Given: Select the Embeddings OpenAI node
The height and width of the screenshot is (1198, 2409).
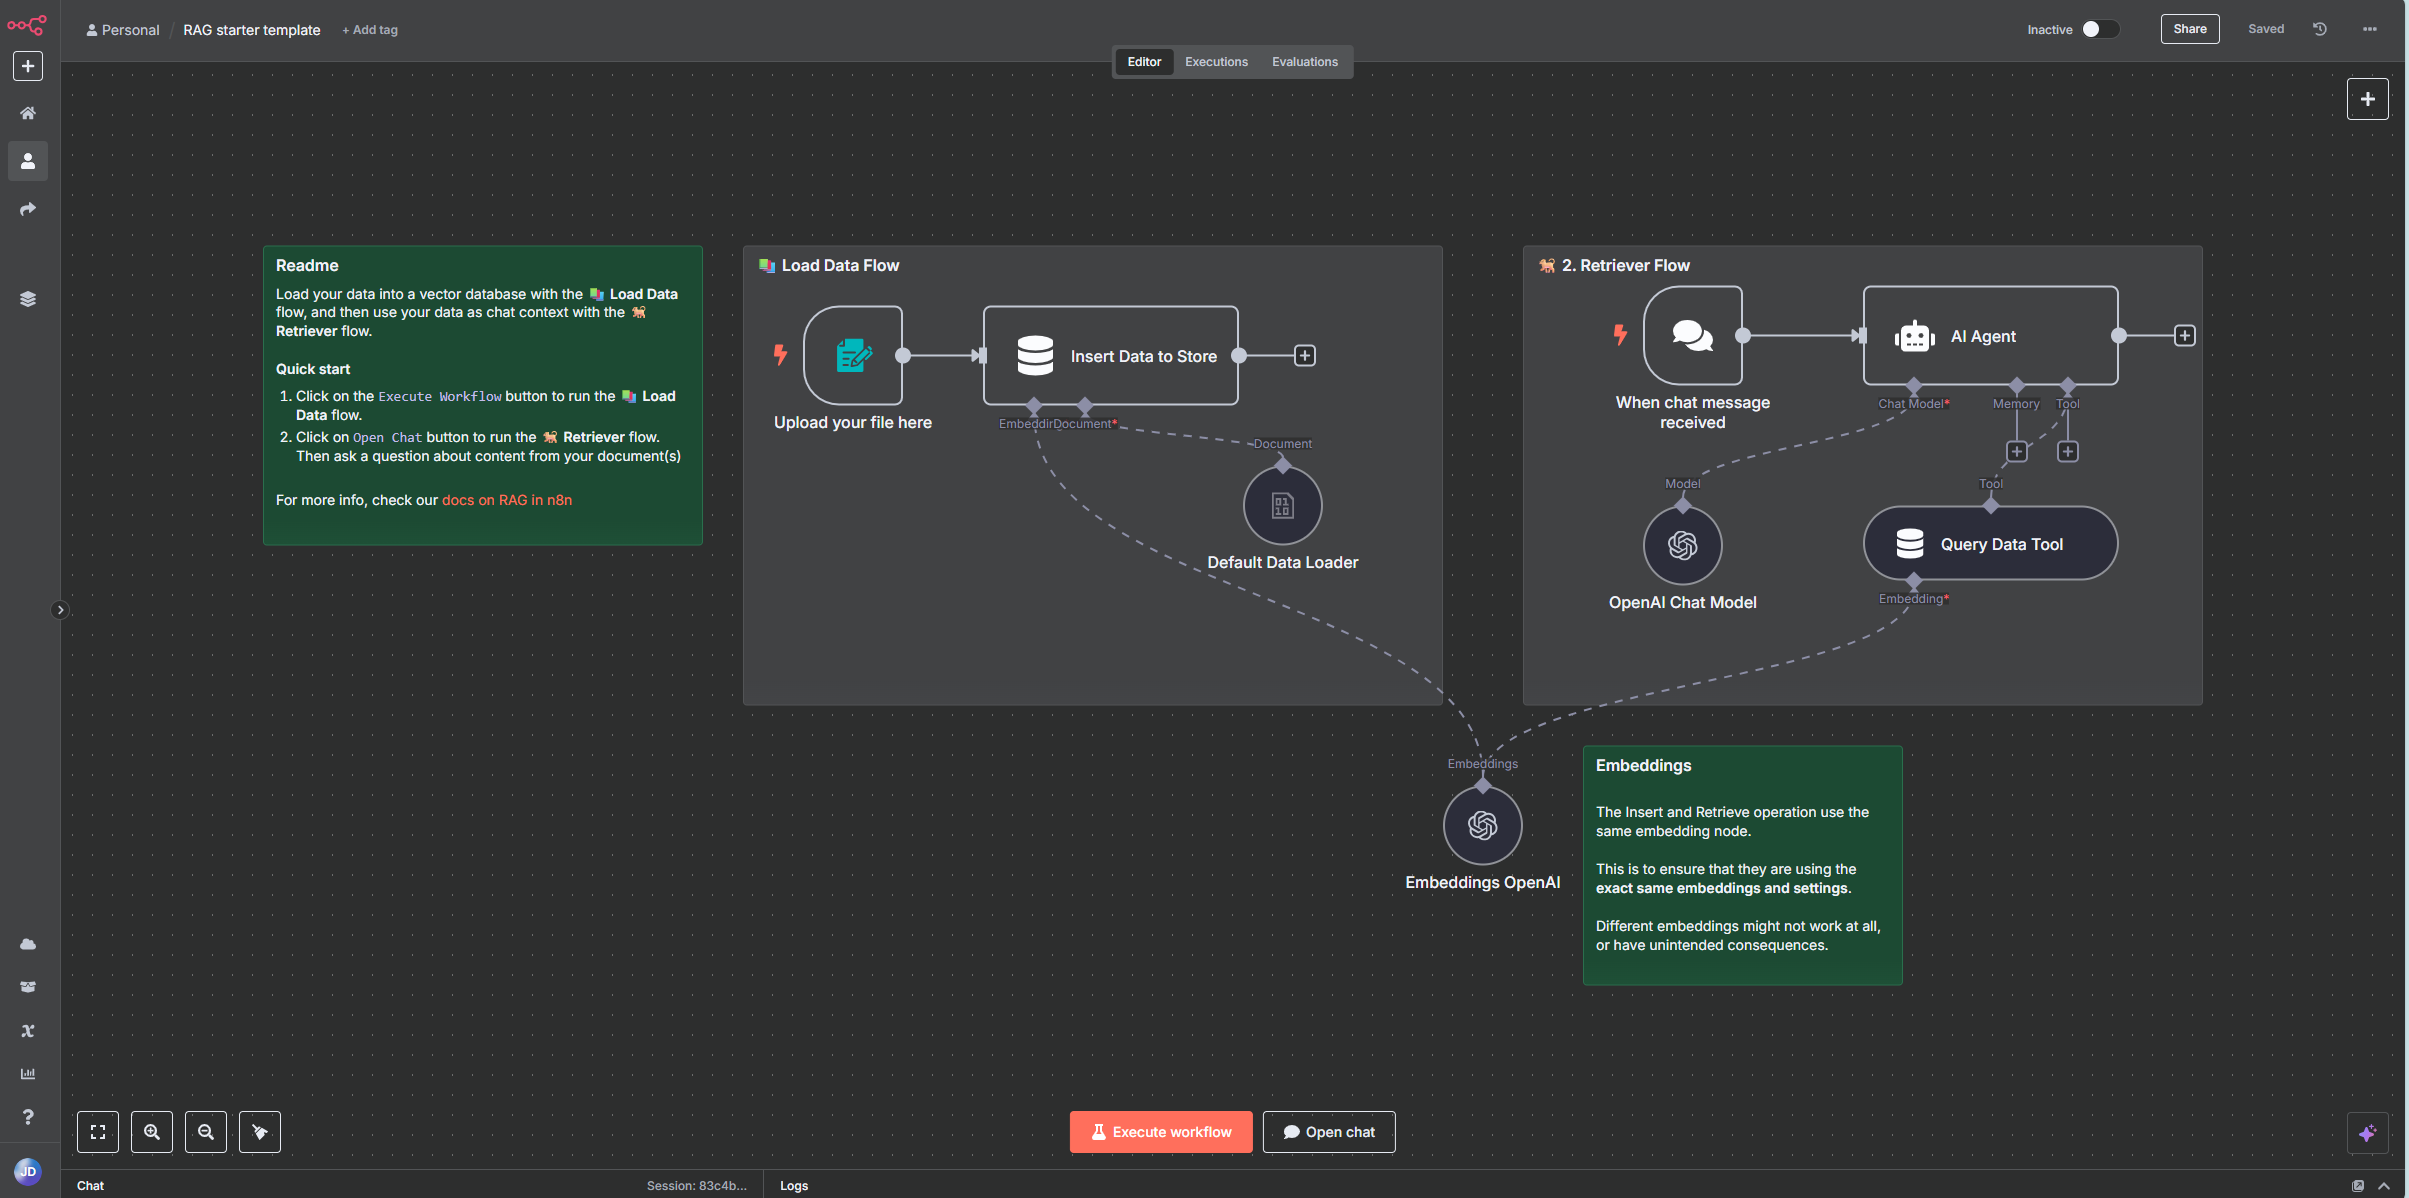Looking at the screenshot, I should [1482, 826].
